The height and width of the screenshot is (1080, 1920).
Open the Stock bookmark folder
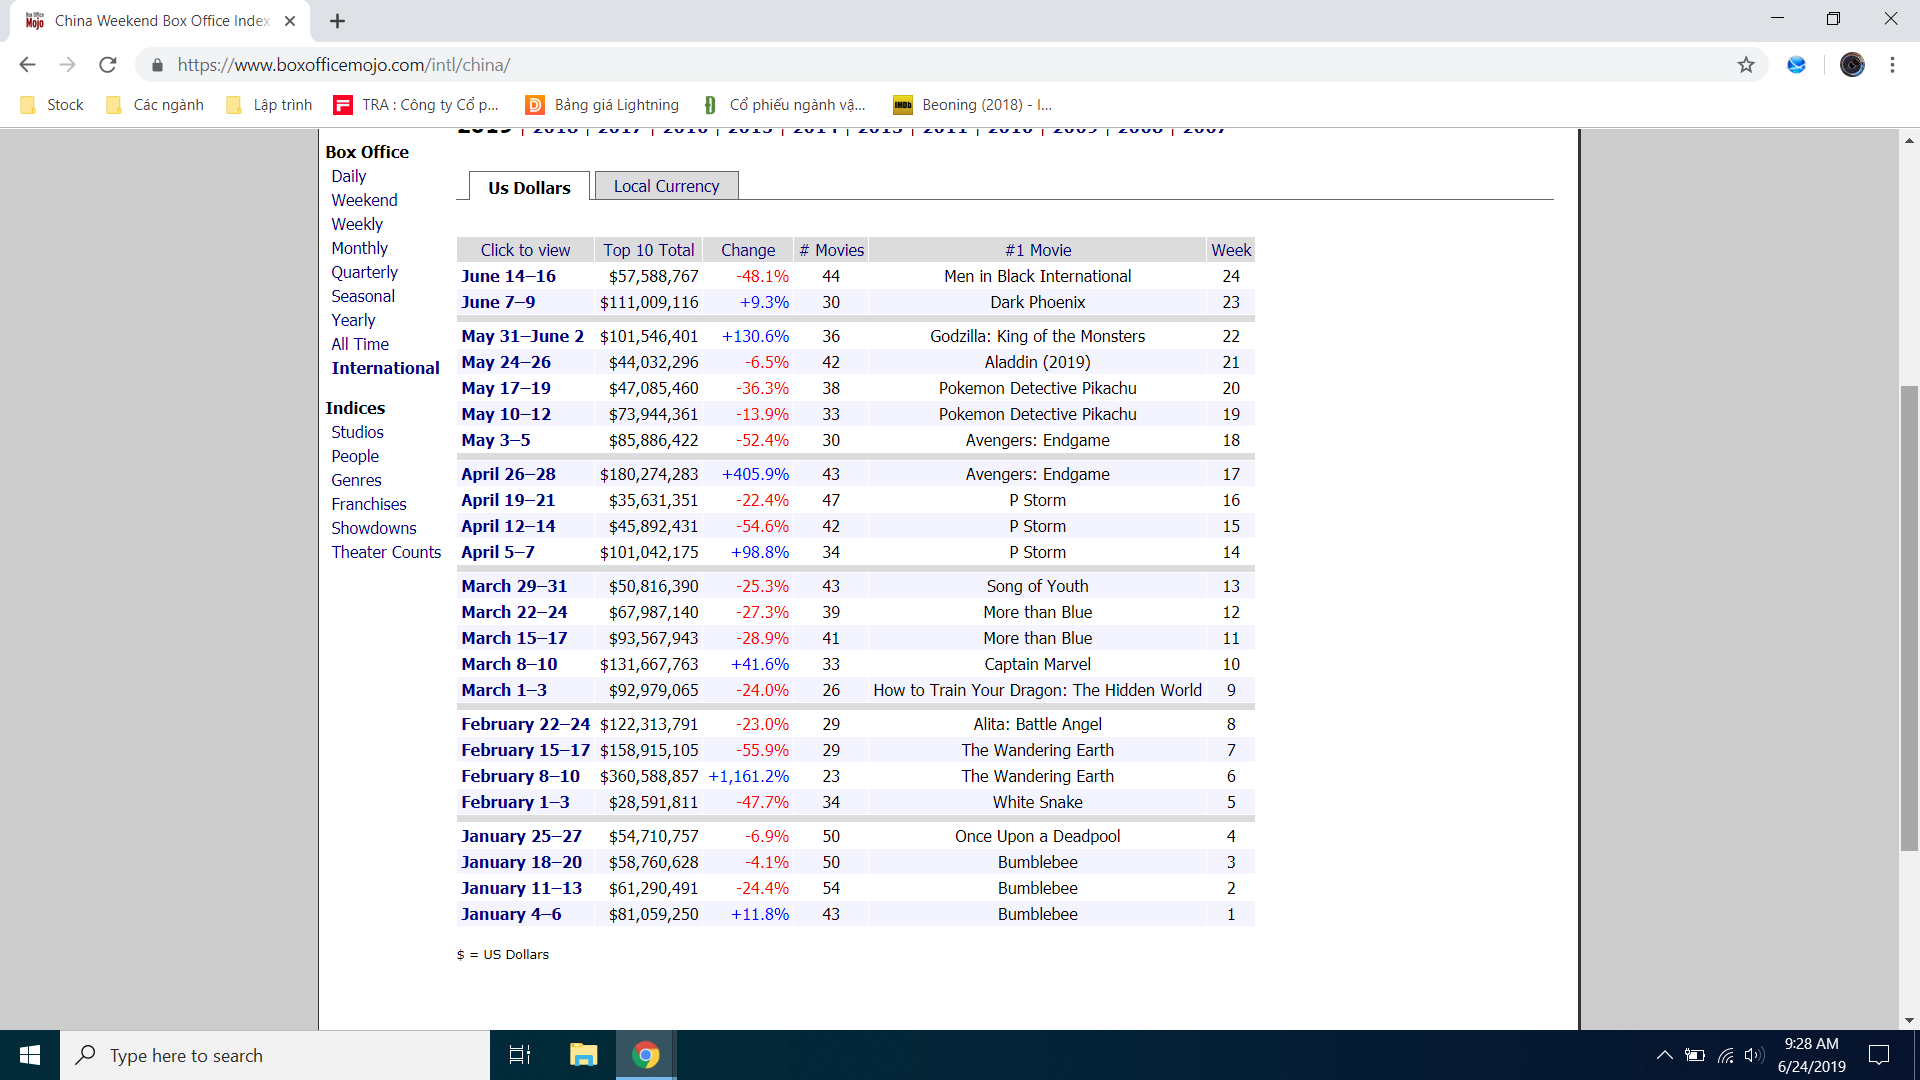click(52, 105)
